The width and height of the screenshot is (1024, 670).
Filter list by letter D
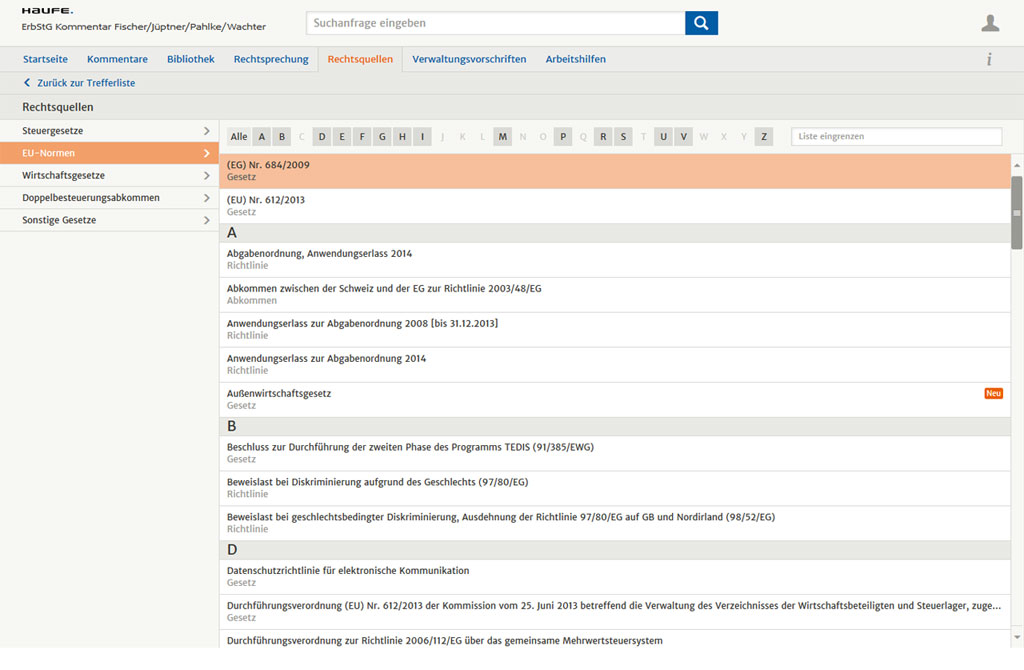point(322,136)
